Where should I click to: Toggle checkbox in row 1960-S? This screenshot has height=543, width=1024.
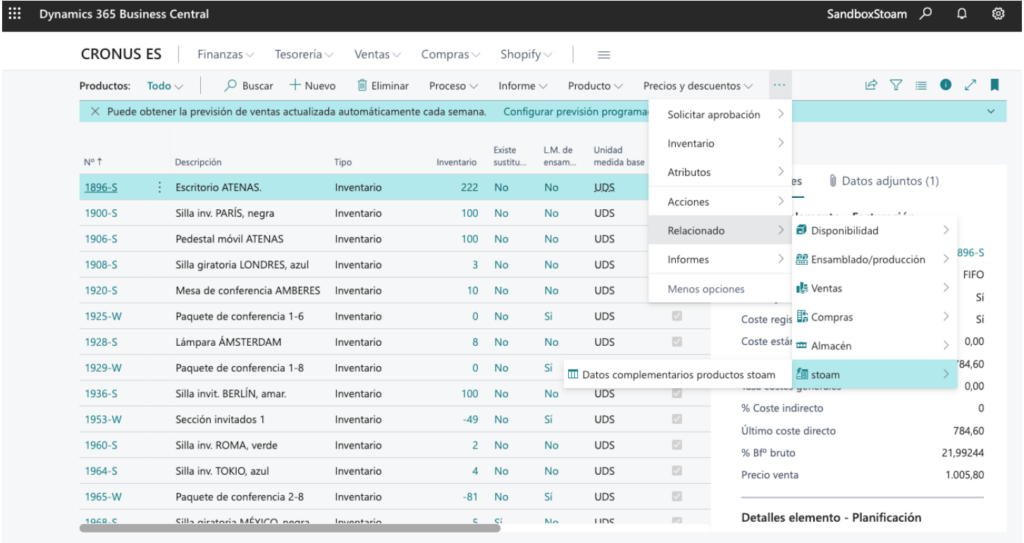[677, 445]
